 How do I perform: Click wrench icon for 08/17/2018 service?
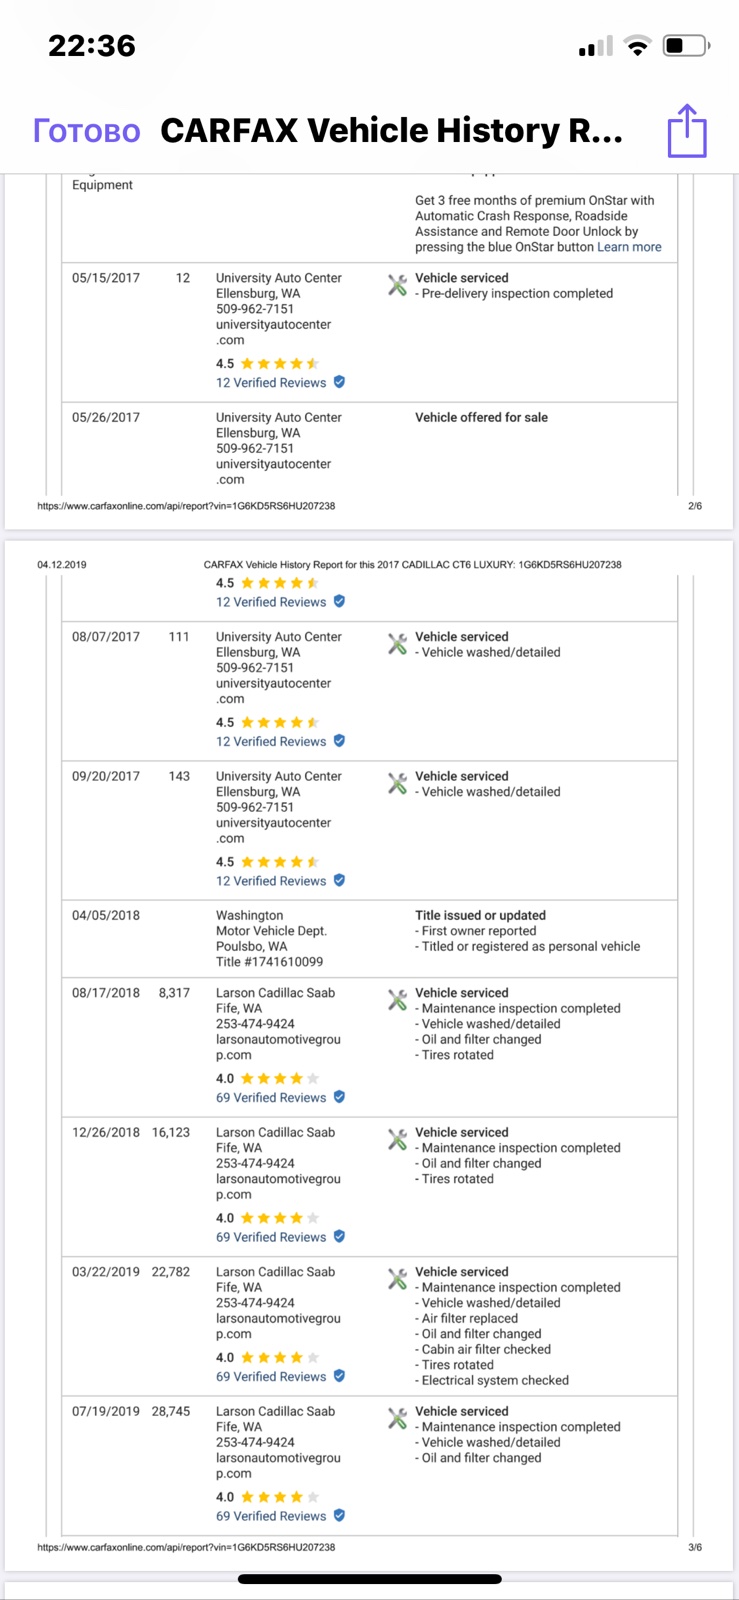[397, 1000]
